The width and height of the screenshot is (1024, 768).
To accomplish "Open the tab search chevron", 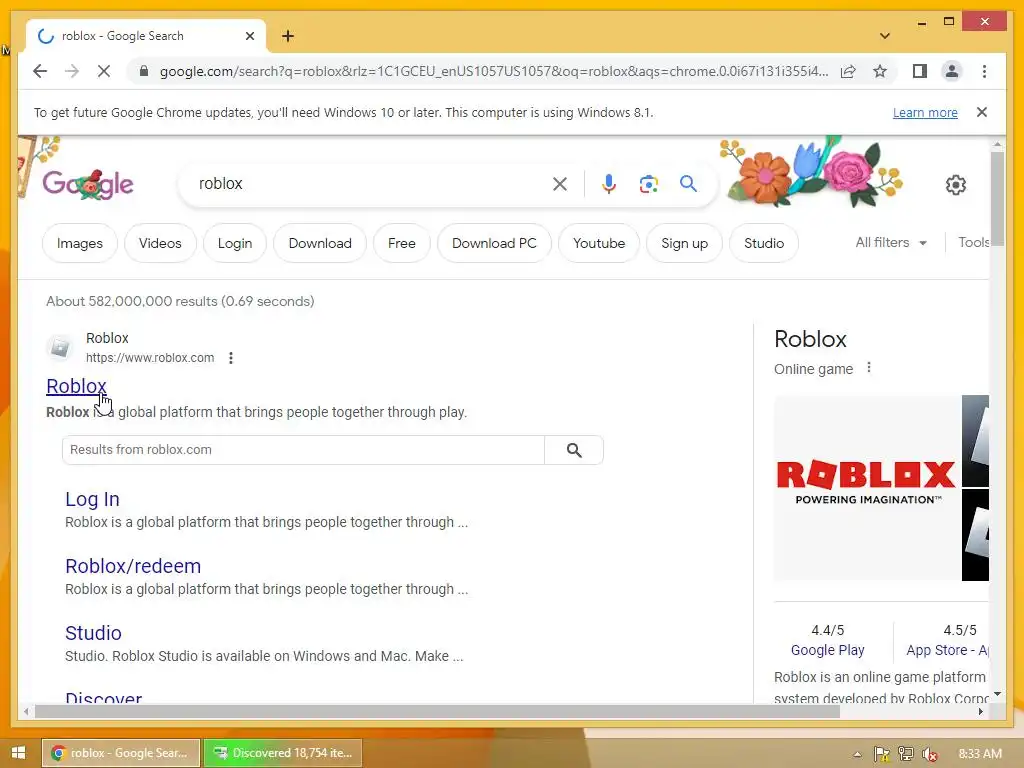I will click(x=885, y=36).
